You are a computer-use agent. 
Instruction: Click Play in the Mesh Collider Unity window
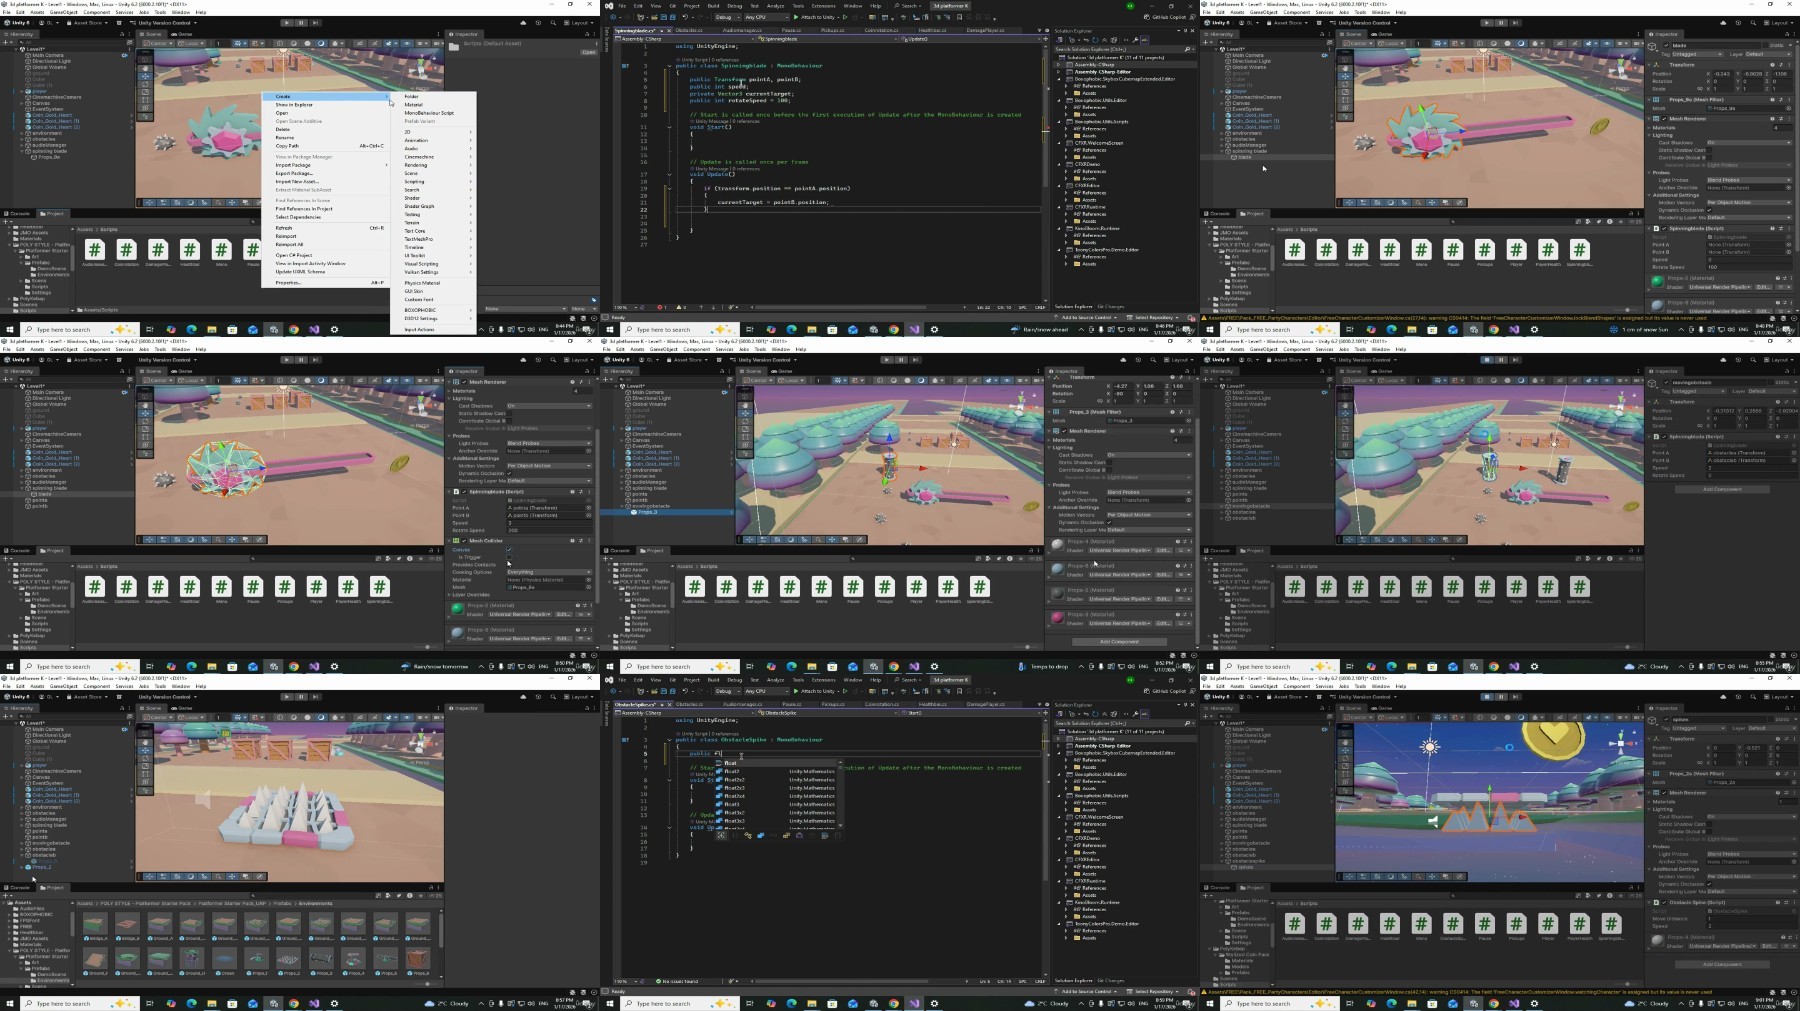[x=287, y=360]
